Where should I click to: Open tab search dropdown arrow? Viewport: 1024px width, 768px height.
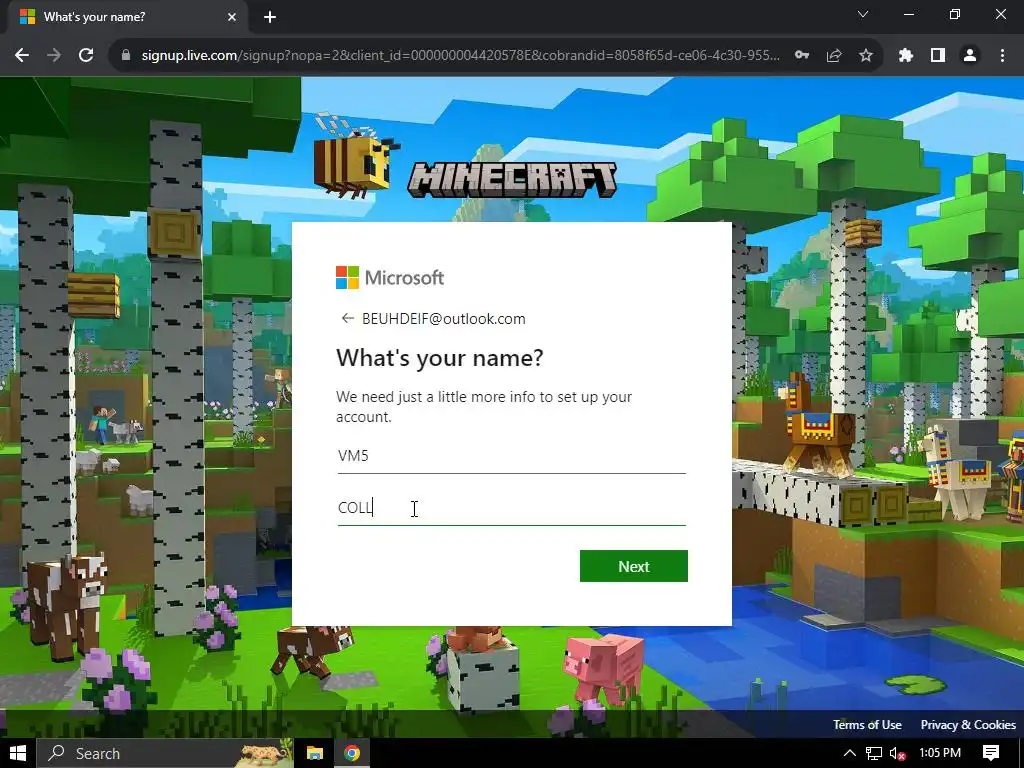863,14
